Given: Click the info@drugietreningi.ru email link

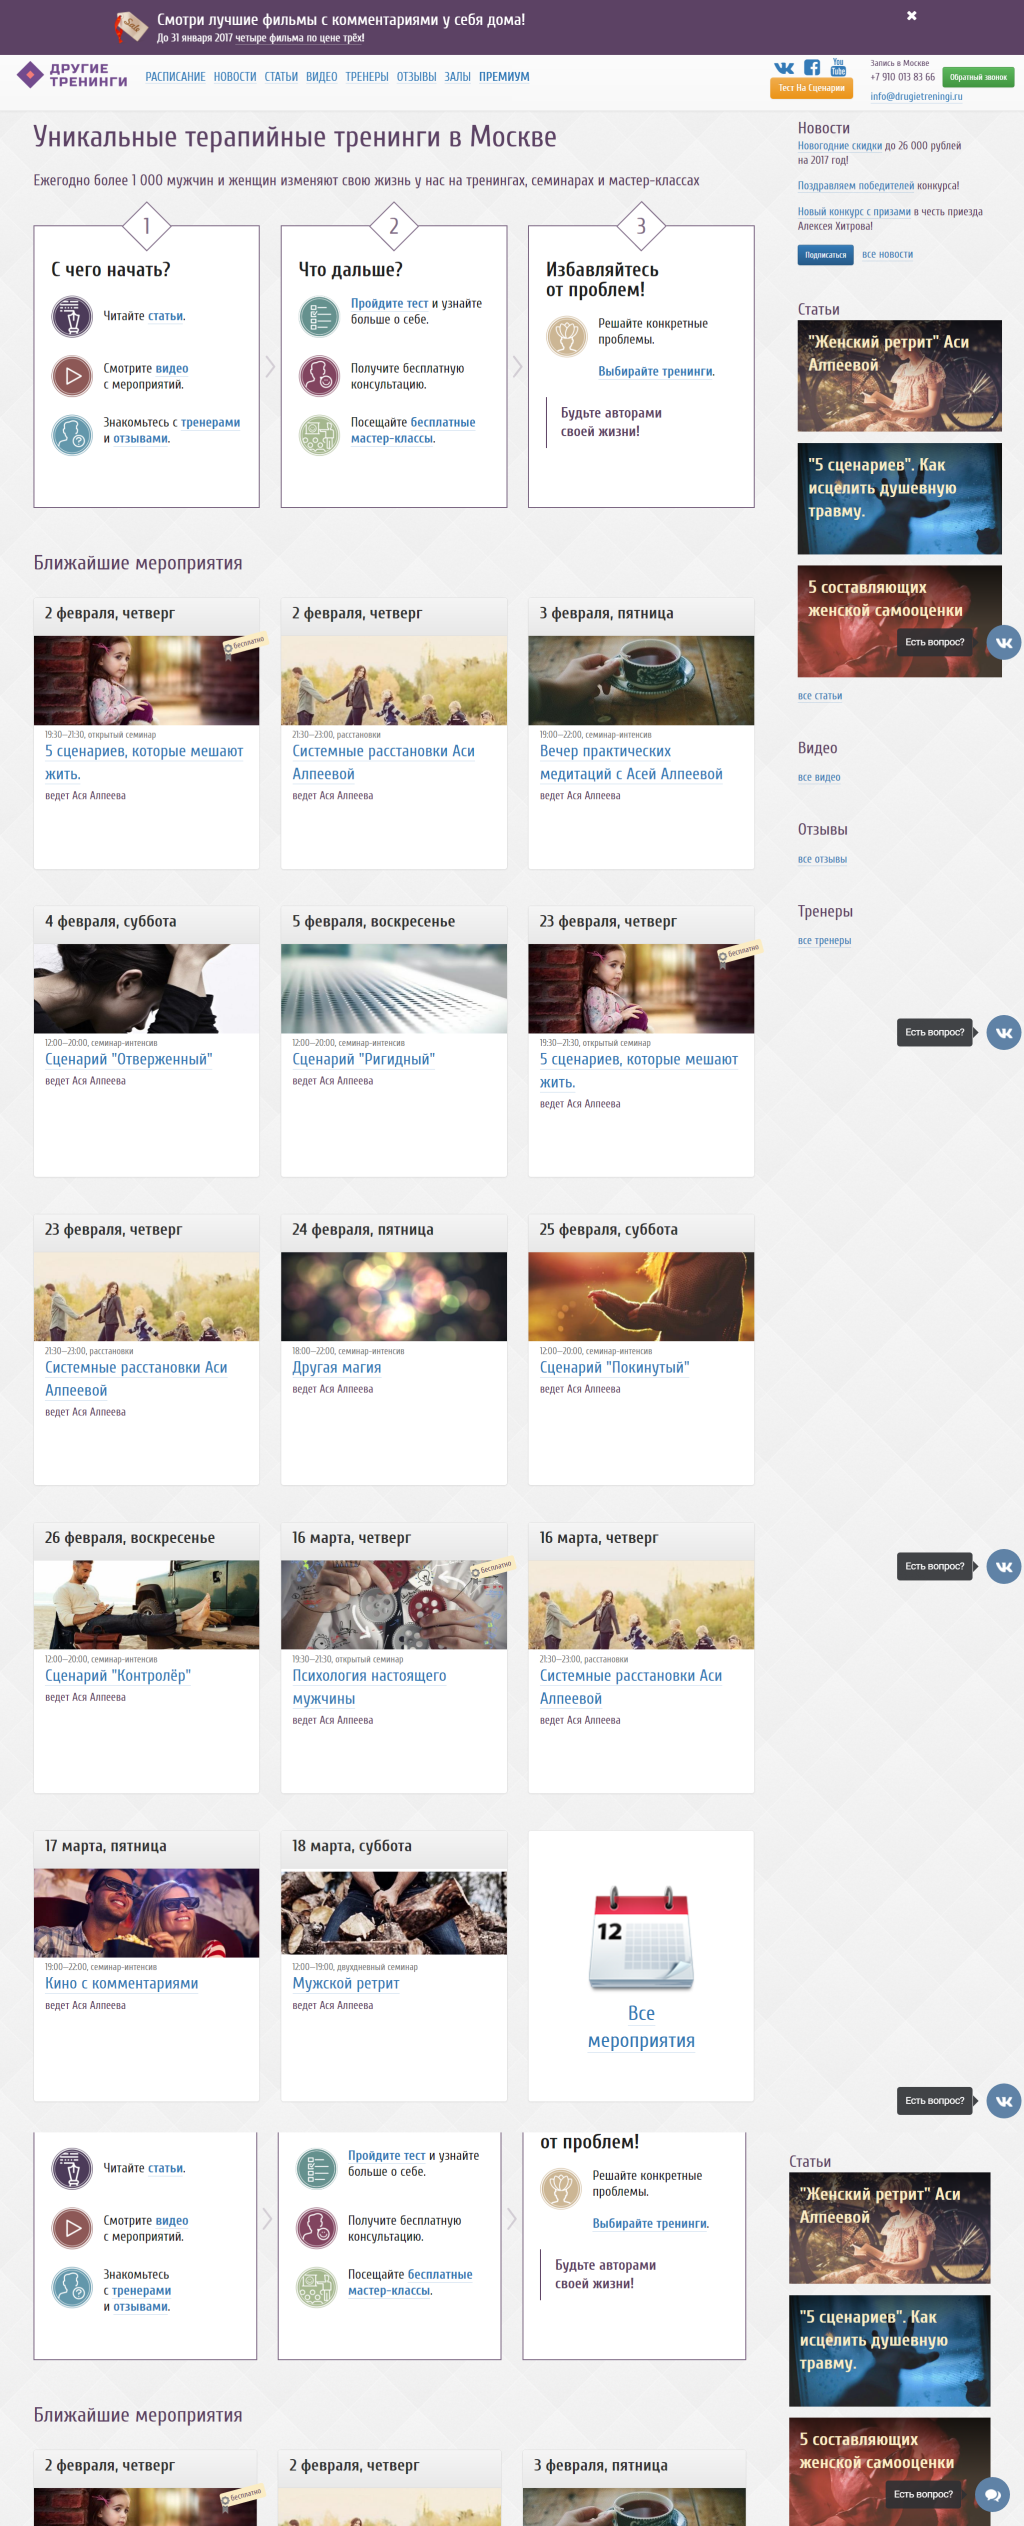Looking at the screenshot, I should (916, 97).
